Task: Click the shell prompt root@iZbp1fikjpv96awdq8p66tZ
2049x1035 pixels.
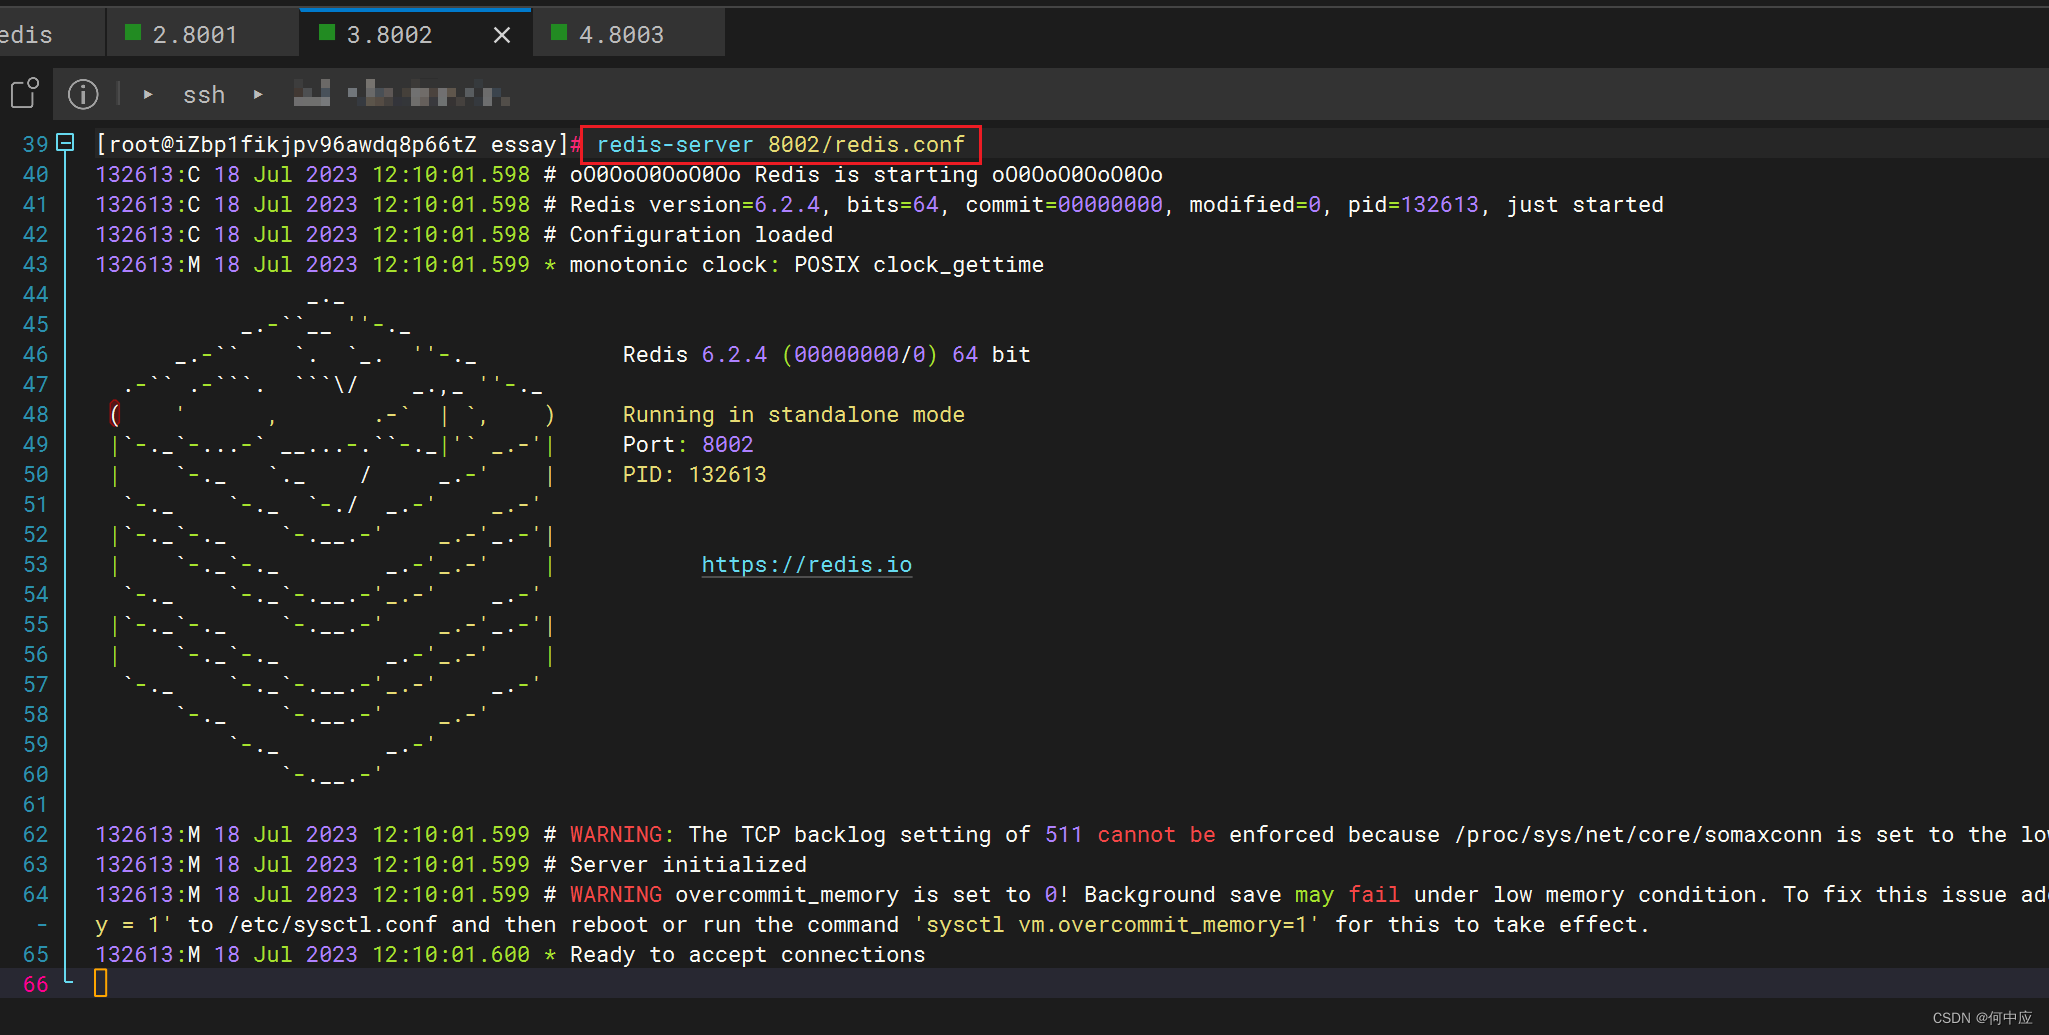Action: tap(293, 145)
